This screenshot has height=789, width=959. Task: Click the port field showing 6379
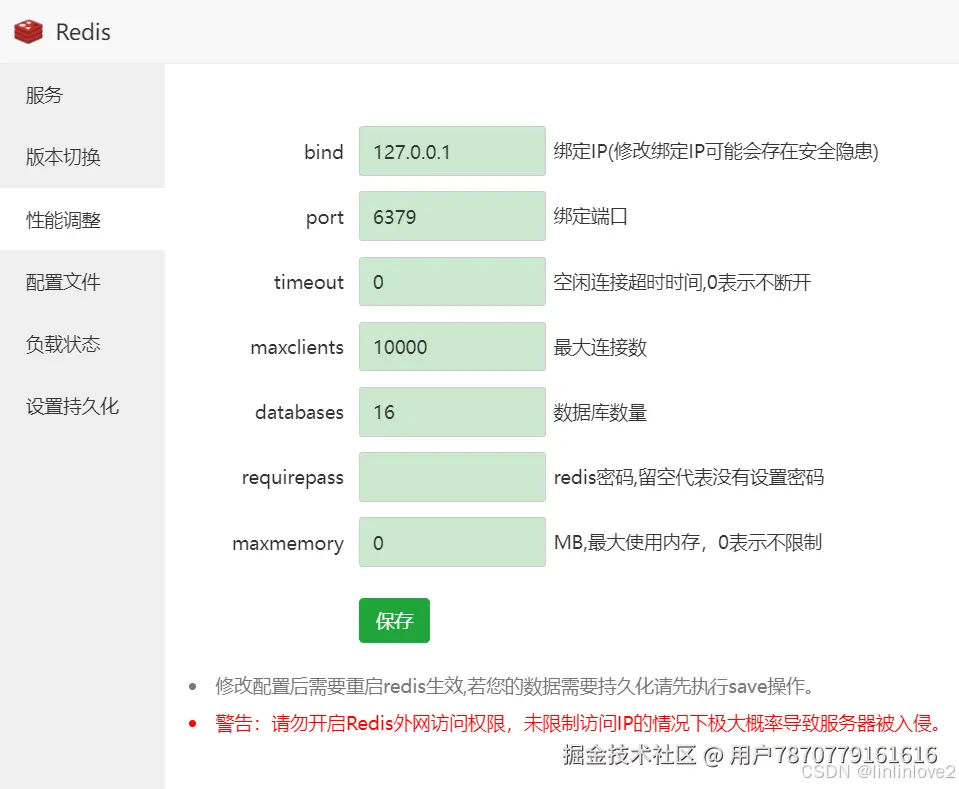(452, 216)
